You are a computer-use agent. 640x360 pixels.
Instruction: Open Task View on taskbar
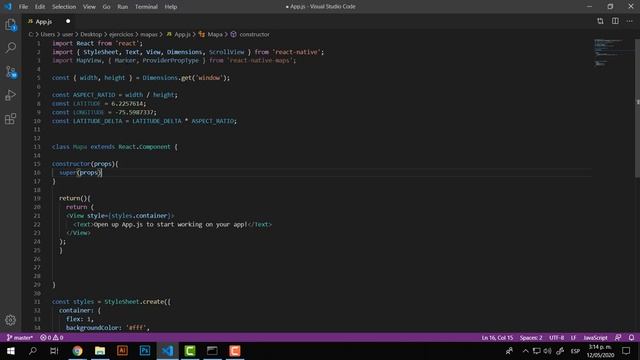(54, 351)
